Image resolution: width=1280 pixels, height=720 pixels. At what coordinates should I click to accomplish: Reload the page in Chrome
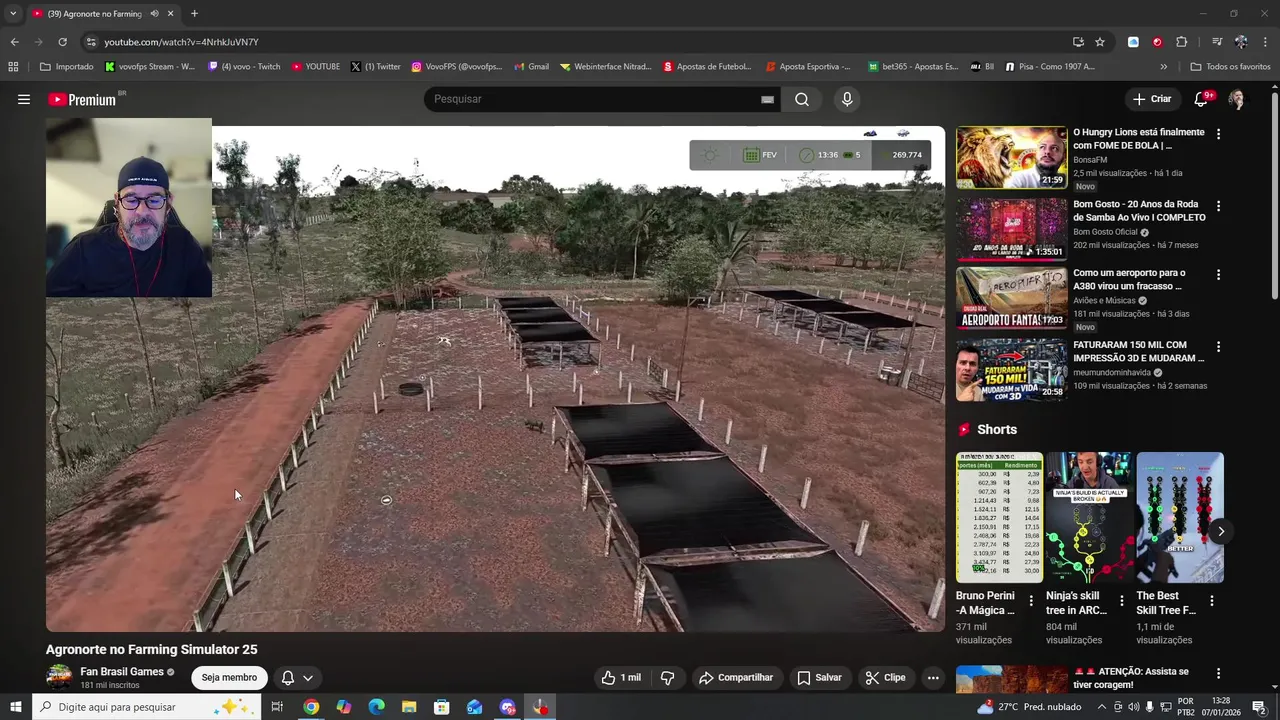(62, 42)
